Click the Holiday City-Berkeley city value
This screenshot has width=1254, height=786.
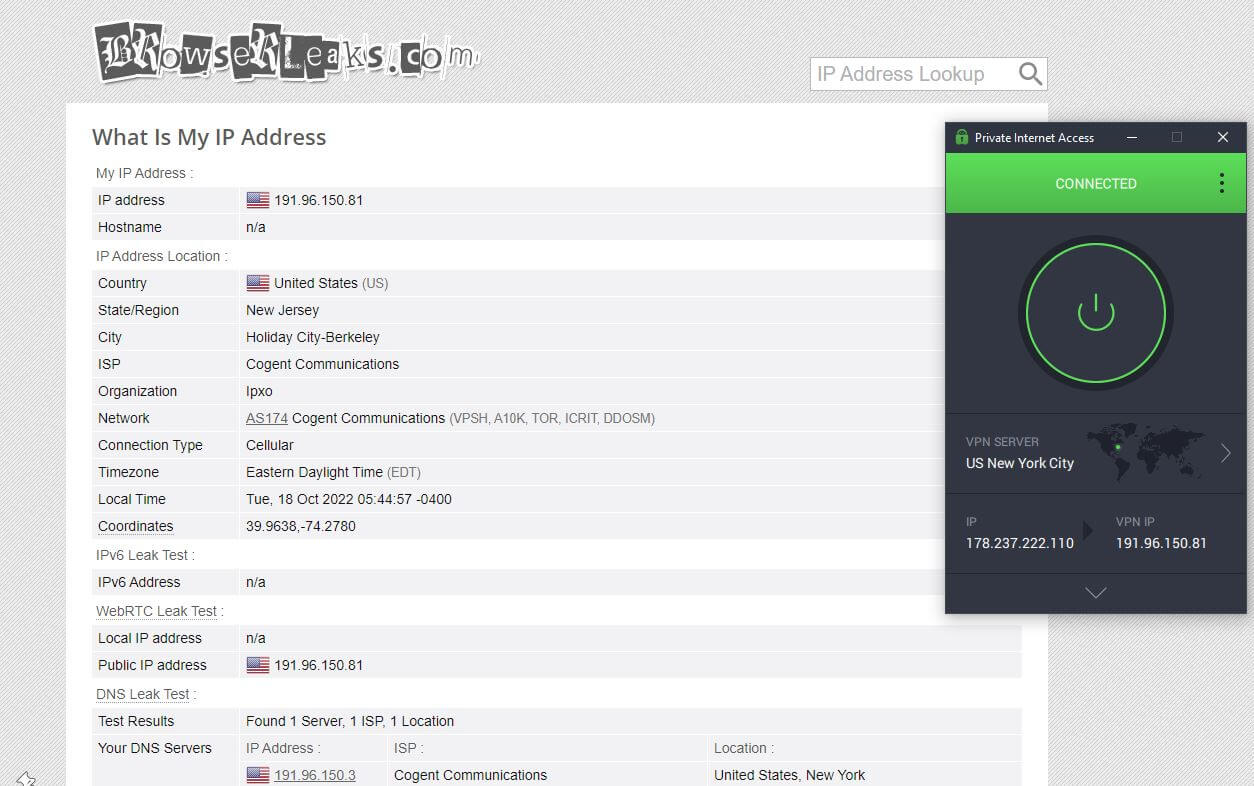tap(313, 337)
